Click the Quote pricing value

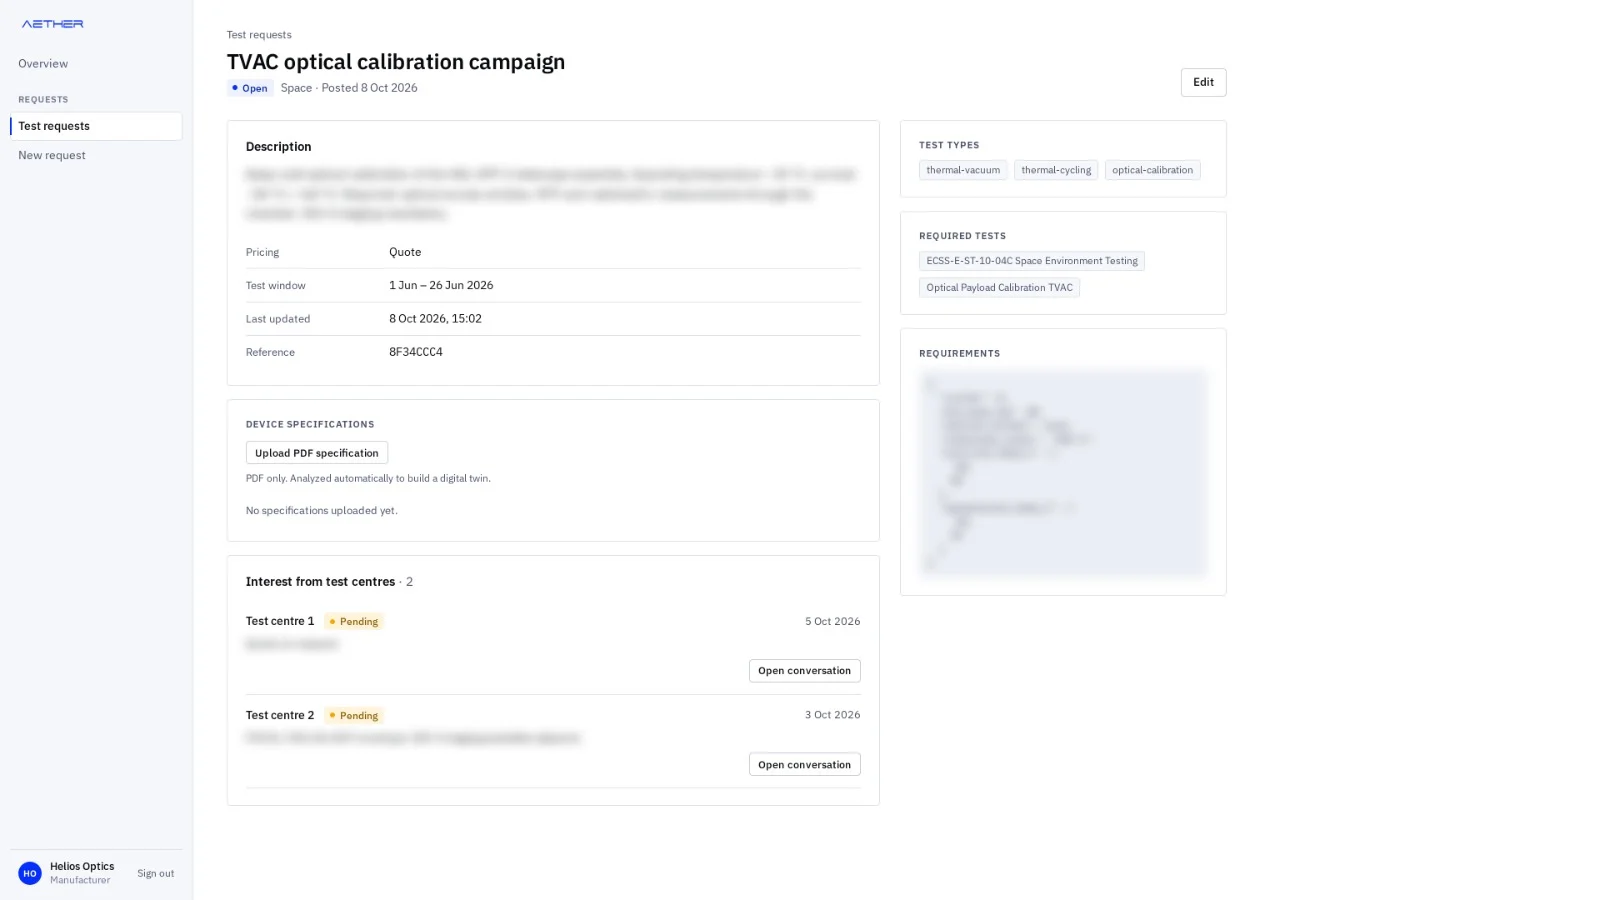pyautogui.click(x=405, y=252)
